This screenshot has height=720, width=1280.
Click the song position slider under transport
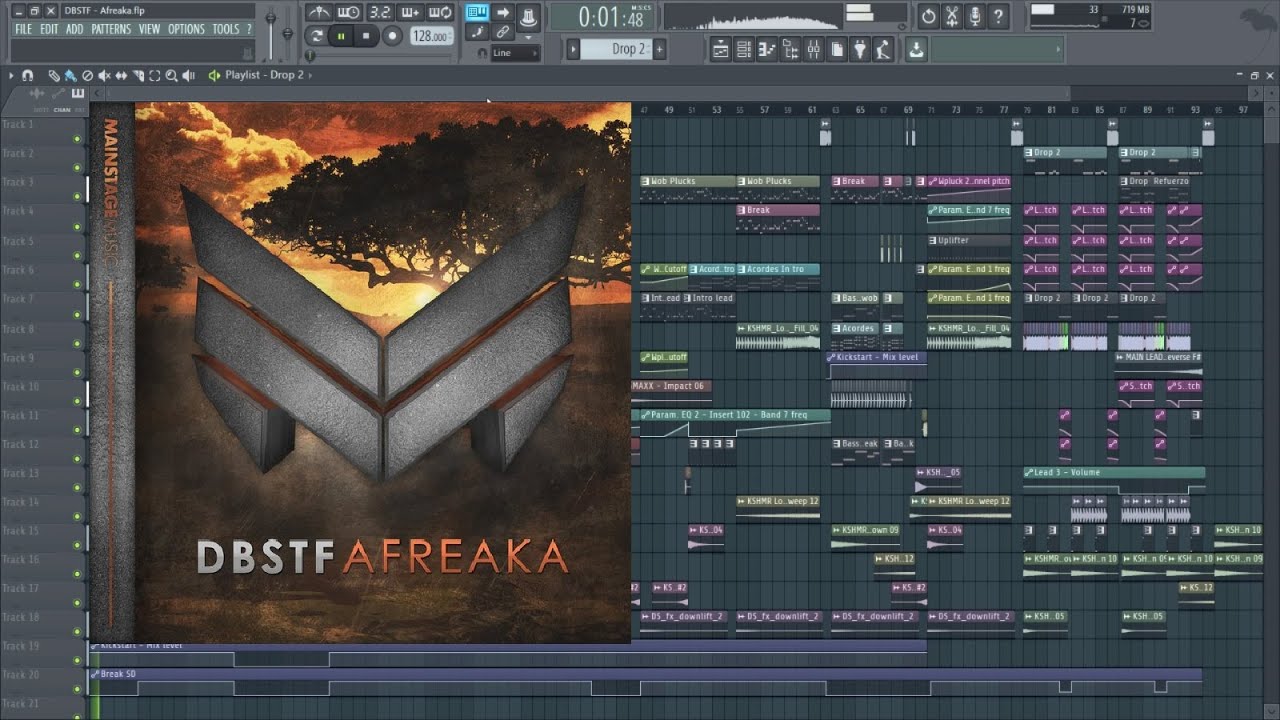[x=380, y=56]
